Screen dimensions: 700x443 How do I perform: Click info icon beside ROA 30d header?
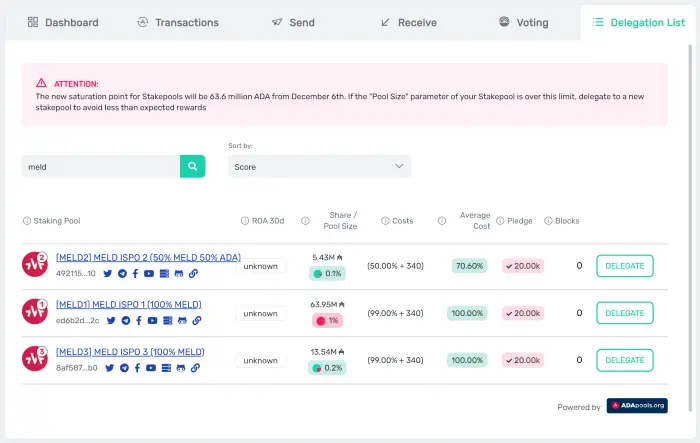click(x=245, y=221)
